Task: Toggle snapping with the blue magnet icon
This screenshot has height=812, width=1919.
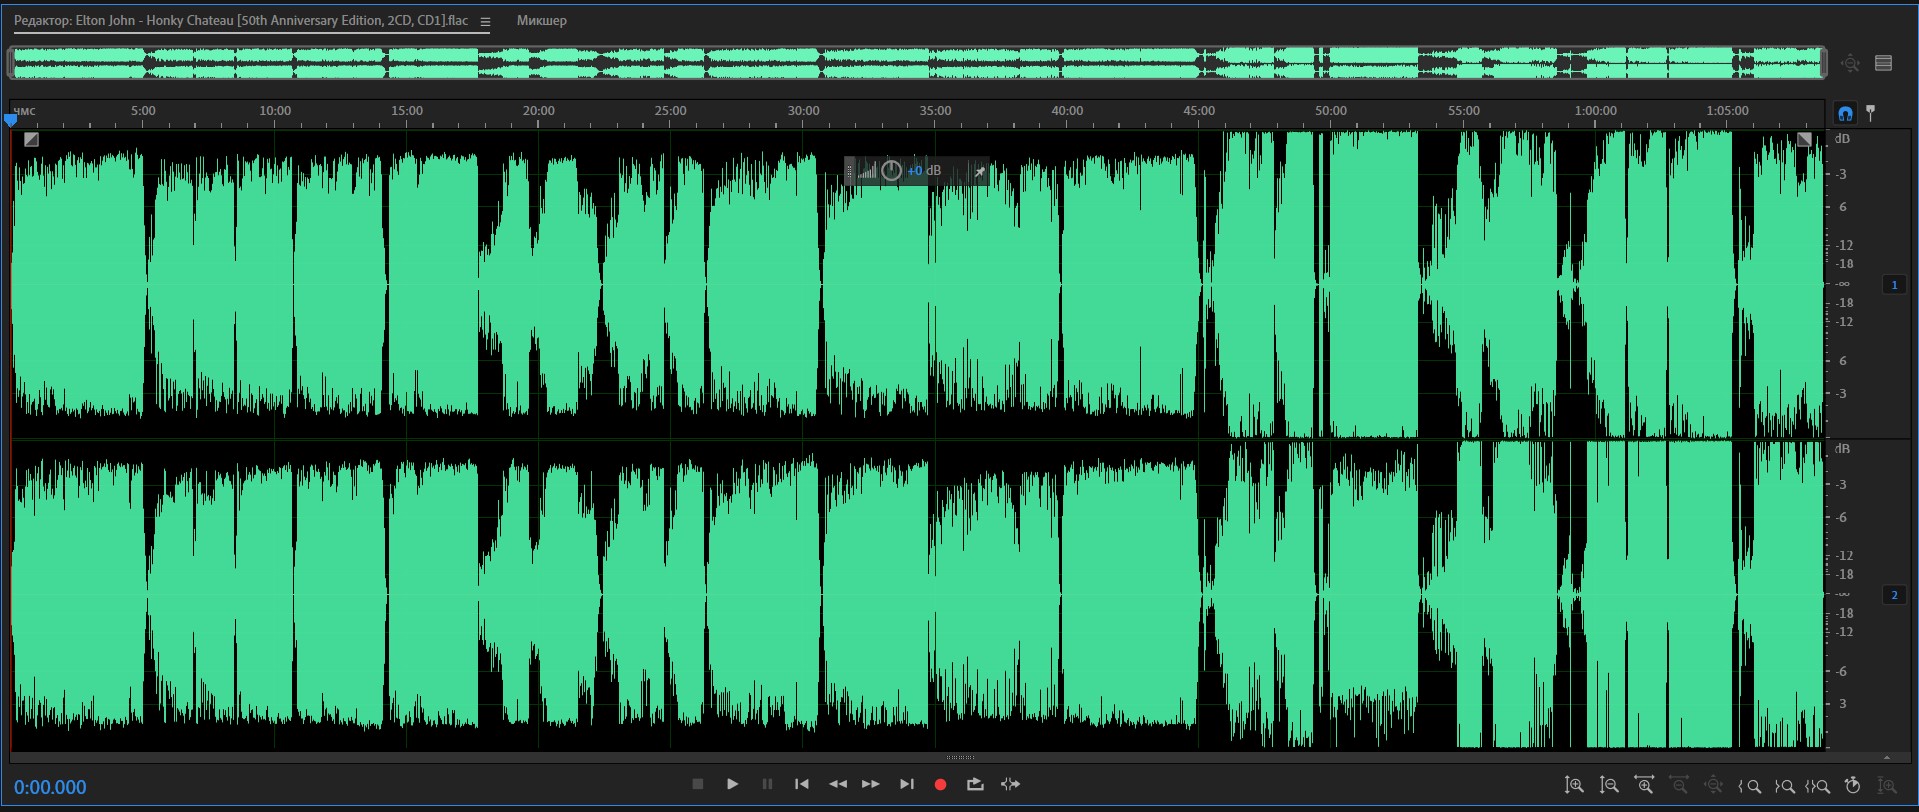Action: pos(1845,113)
